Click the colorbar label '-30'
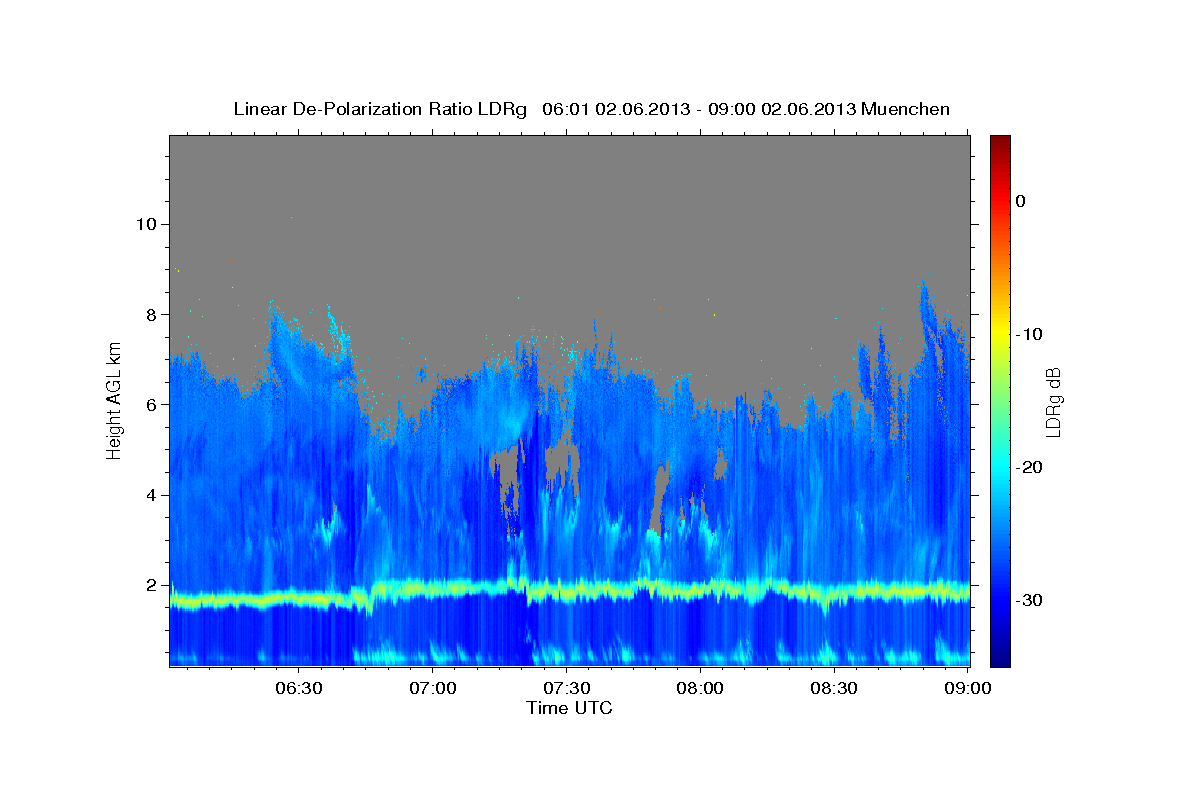The width and height of the screenshot is (1200, 800). (x=1030, y=600)
